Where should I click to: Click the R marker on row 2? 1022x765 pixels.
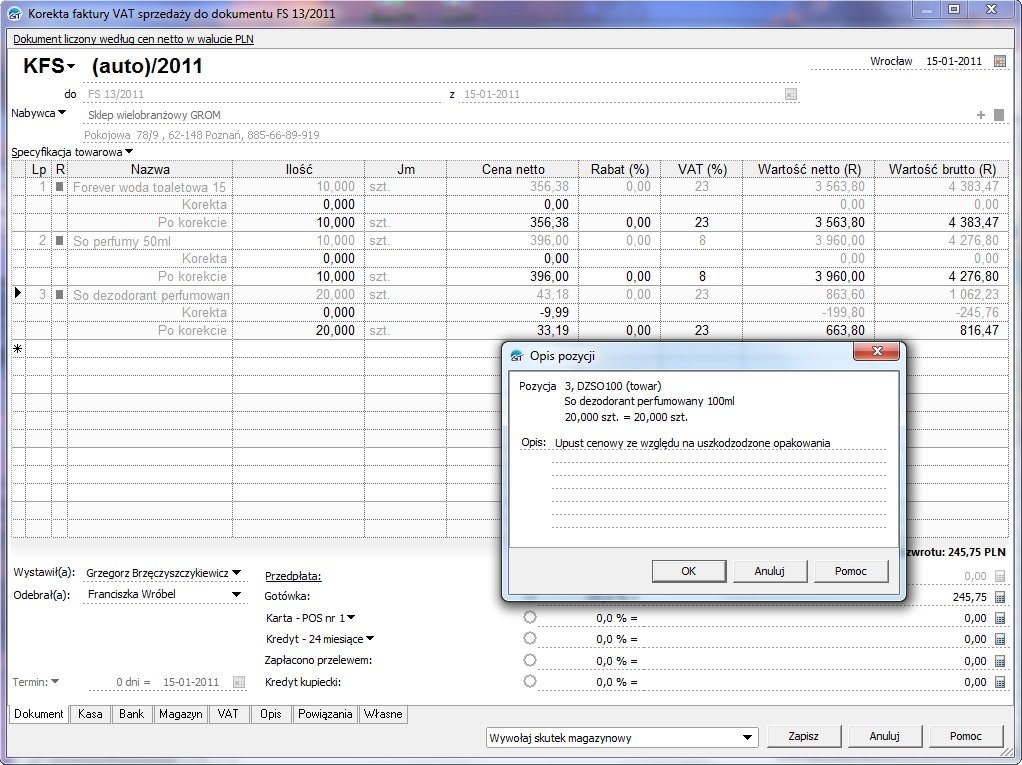[x=59, y=240]
